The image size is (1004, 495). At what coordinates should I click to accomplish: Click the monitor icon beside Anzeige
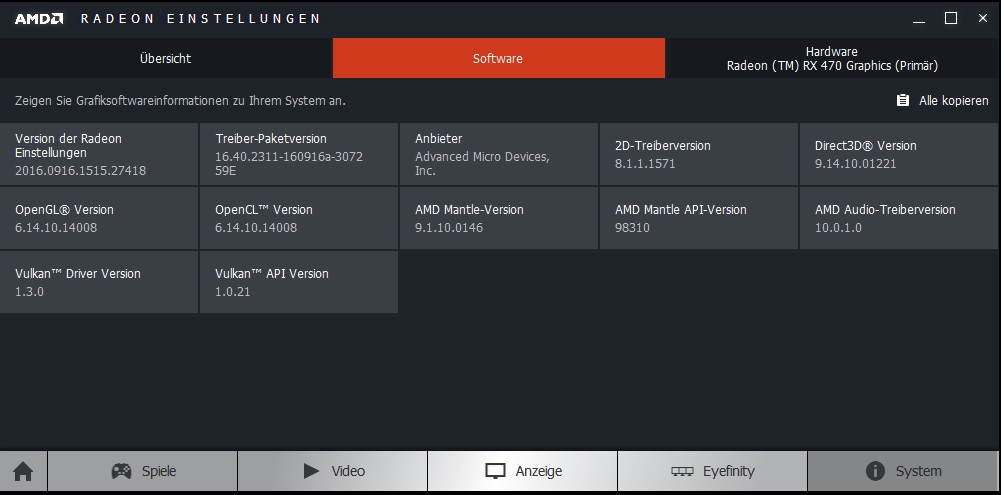pos(496,472)
